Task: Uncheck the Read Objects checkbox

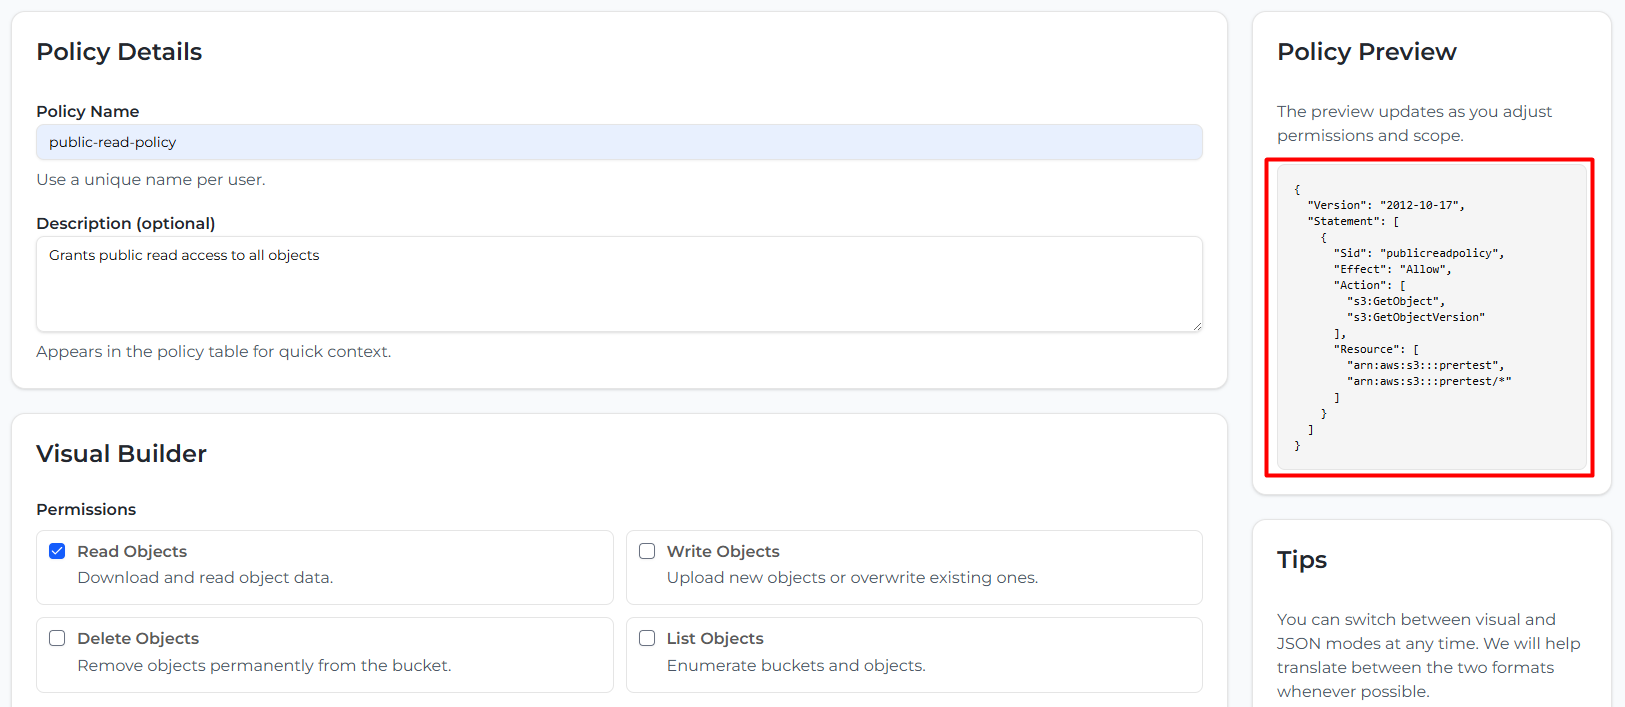Action: (x=57, y=551)
